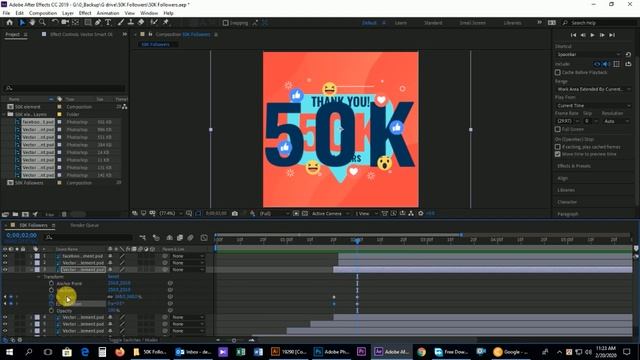The width and height of the screenshot is (640, 360).
Task: Click the Graph Editor icon in timeline
Action: pyautogui.click(x=204, y=238)
